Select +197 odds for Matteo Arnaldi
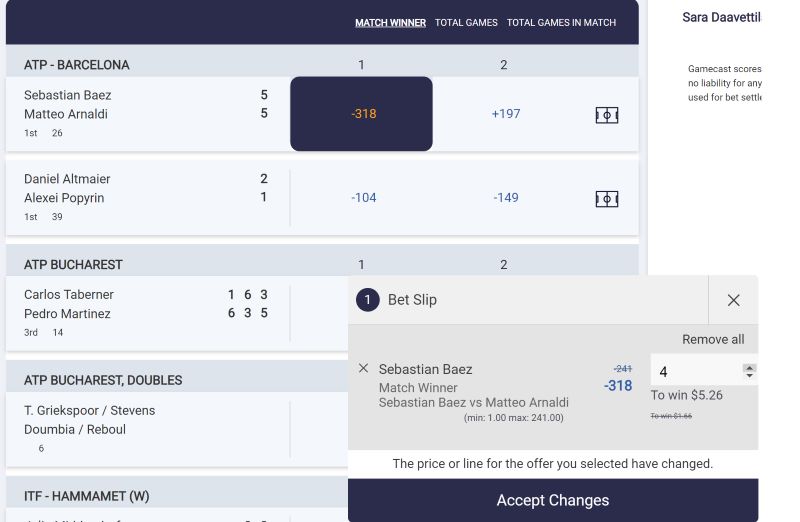Screen dimensions: 800x522 click(x=506, y=114)
